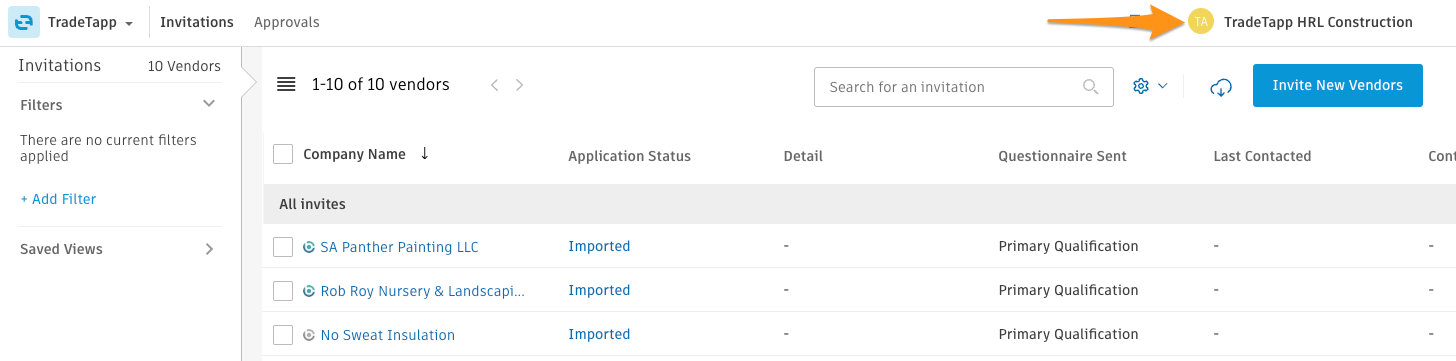
Task: Click the TradeTapp logo icon
Action: tap(23, 22)
